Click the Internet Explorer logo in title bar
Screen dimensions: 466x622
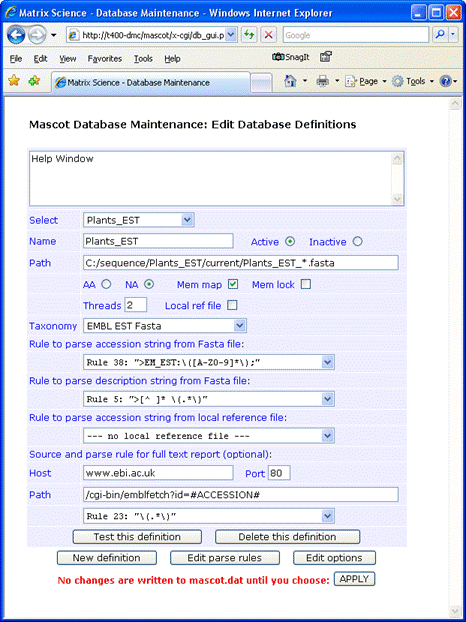pyautogui.click(x=11, y=12)
